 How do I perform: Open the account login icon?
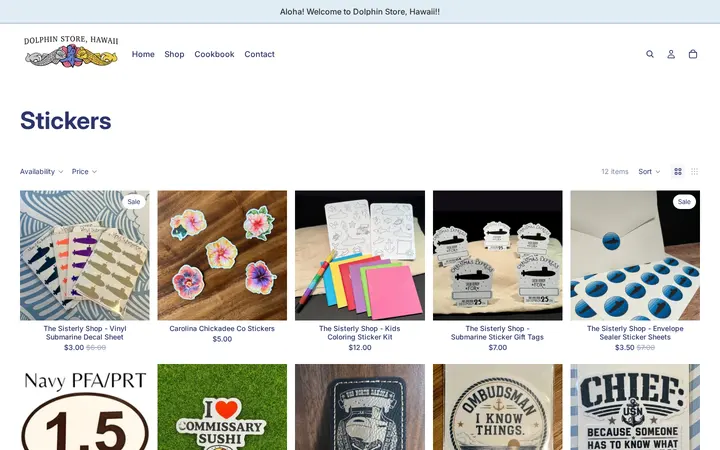[x=671, y=54]
